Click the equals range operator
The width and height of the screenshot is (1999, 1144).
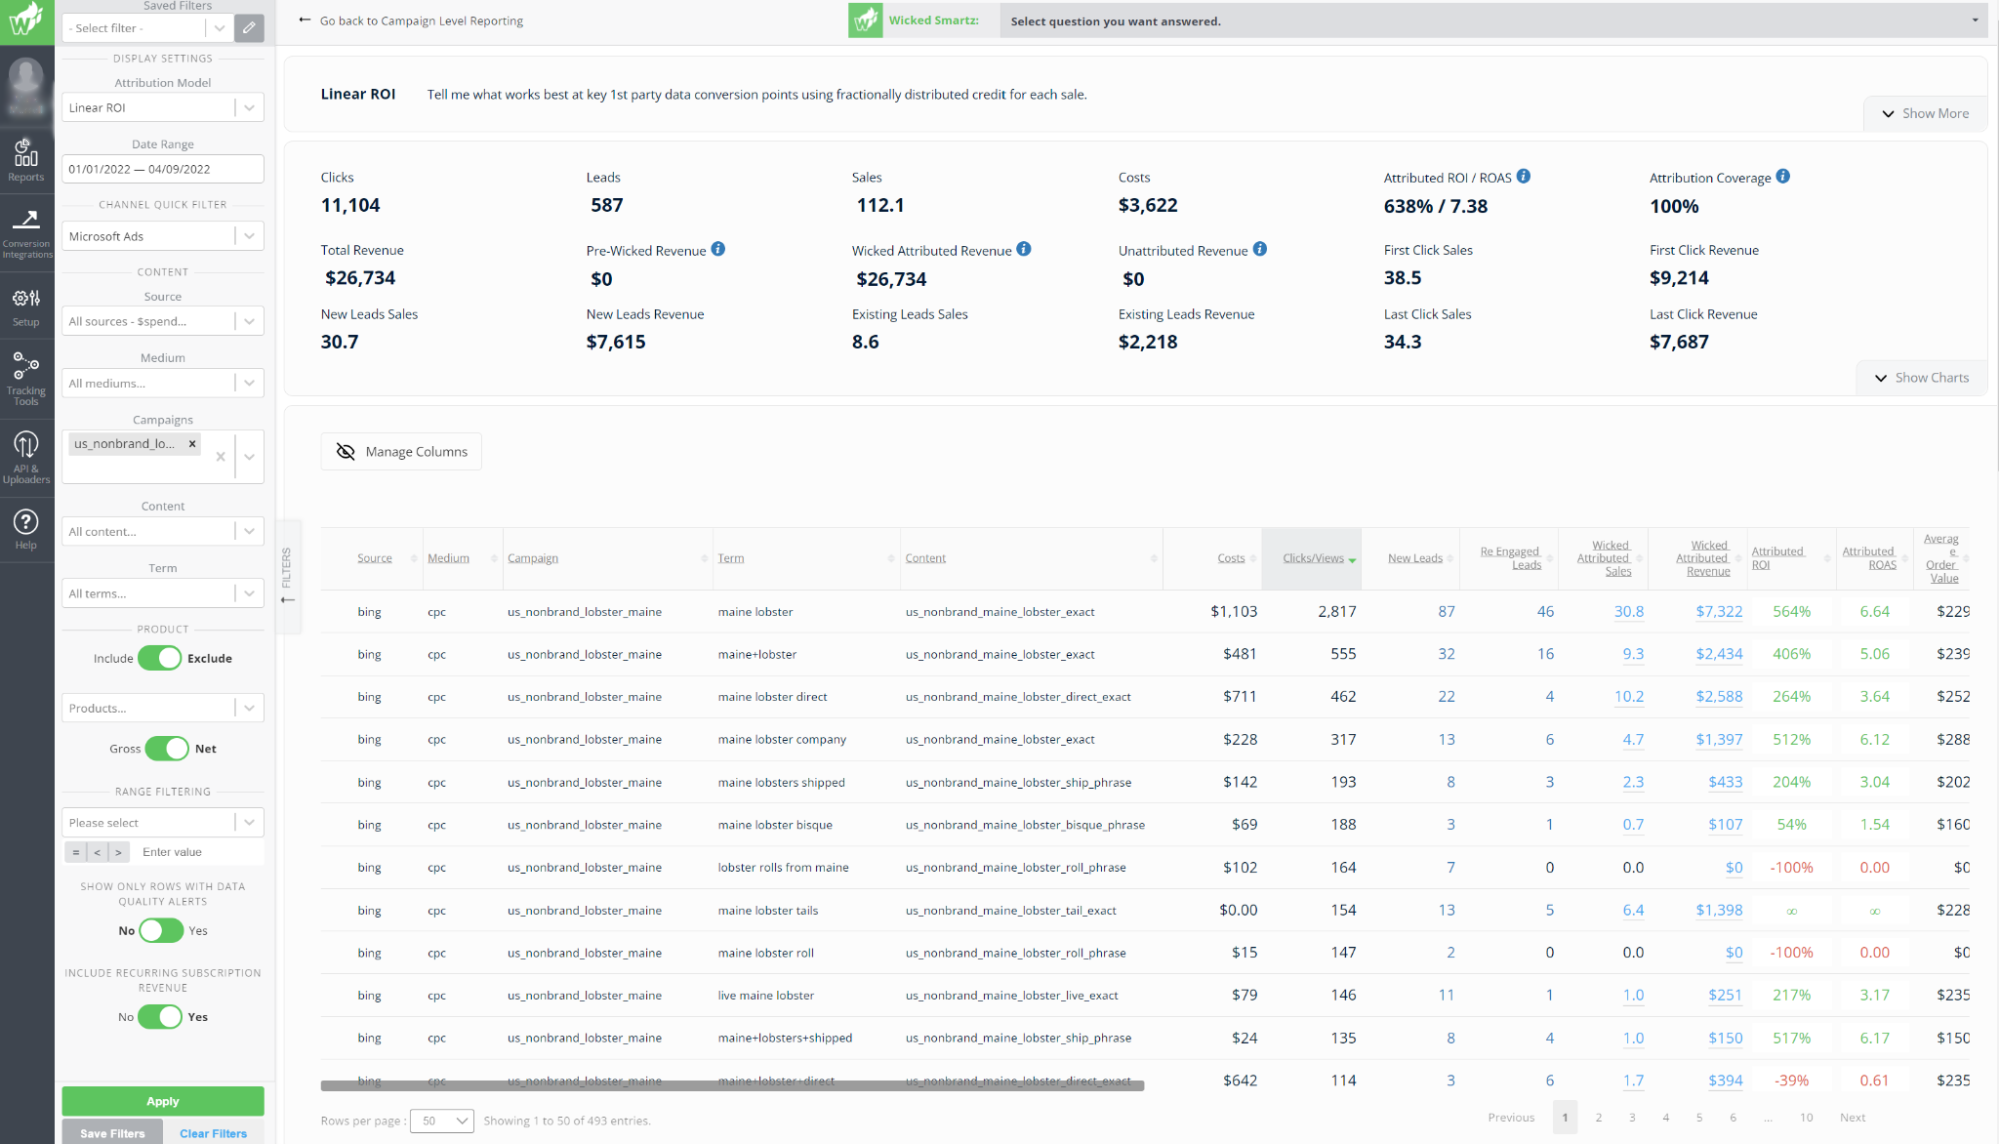coord(76,852)
